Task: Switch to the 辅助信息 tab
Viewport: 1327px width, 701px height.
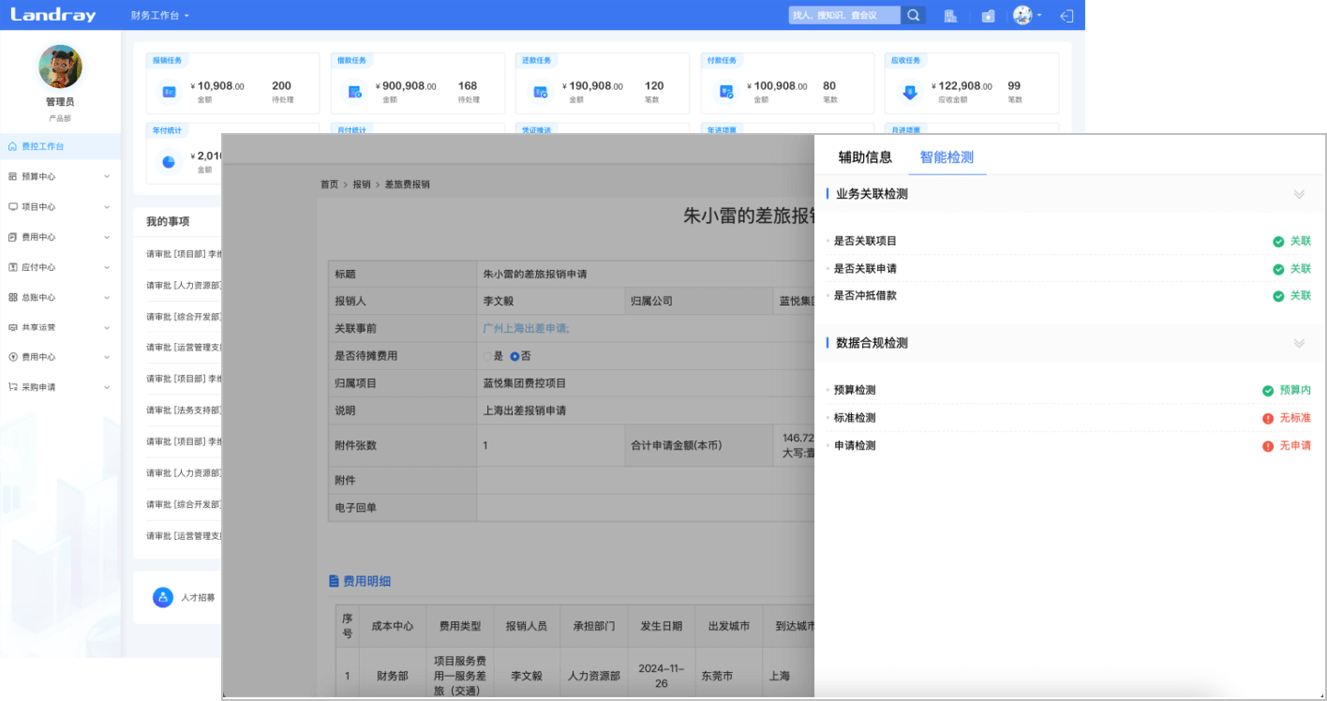Action: [x=865, y=157]
